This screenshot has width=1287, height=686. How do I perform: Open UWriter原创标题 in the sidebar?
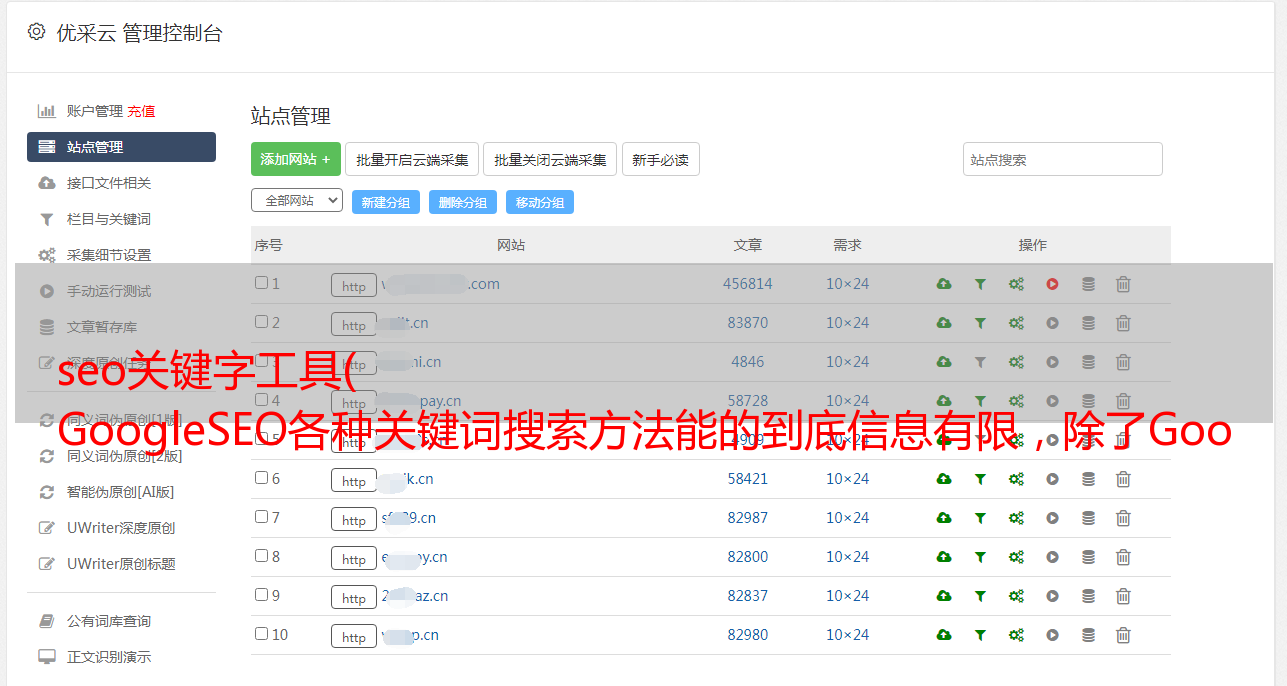click(x=121, y=564)
